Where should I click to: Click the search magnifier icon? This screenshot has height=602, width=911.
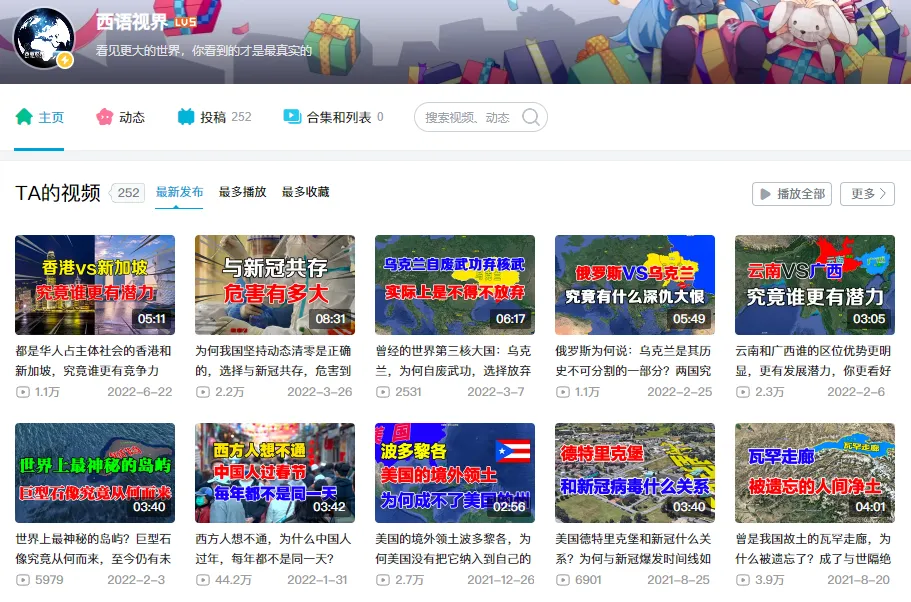click(x=531, y=117)
